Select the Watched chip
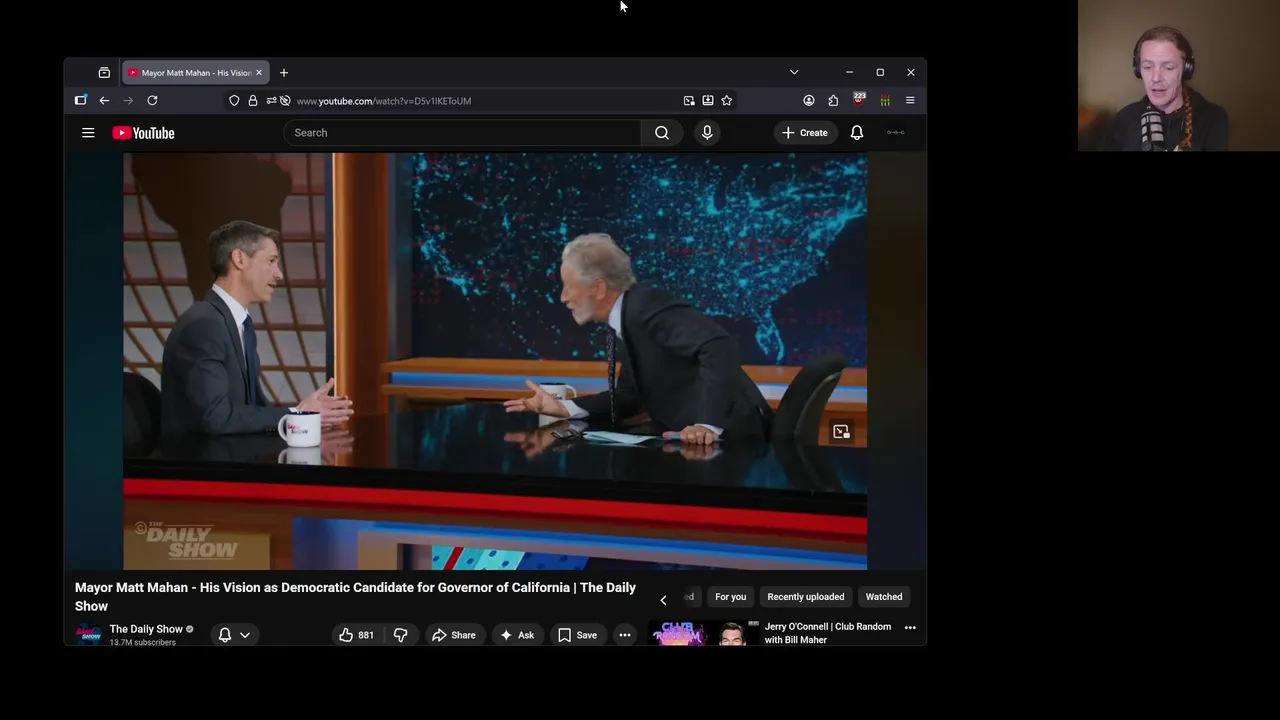1280x720 pixels. coord(884,597)
